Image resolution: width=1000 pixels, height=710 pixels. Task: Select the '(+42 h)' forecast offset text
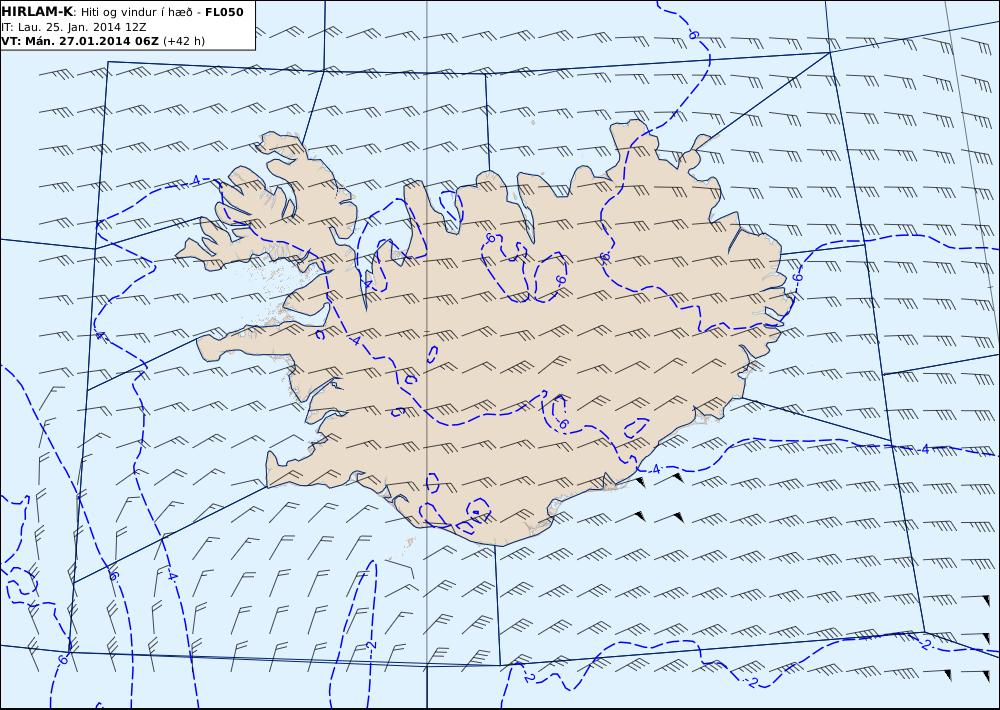coord(184,41)
